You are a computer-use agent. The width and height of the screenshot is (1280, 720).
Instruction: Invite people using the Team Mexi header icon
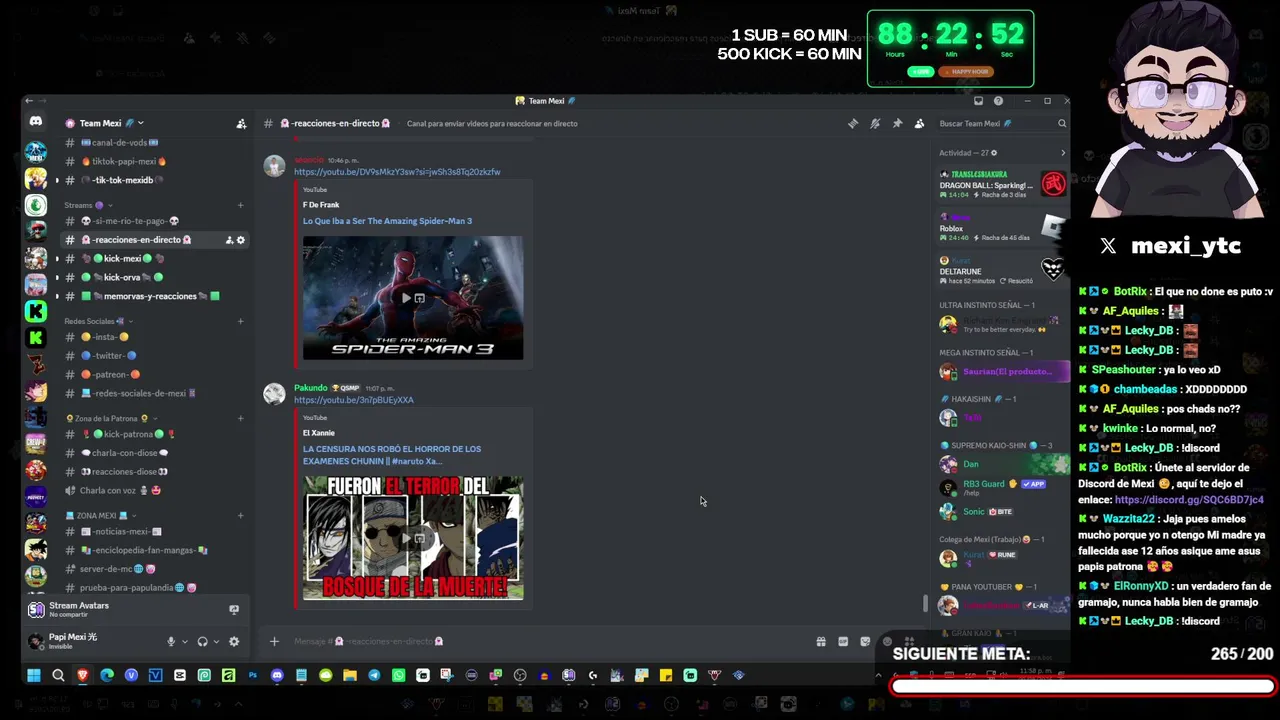241,124
